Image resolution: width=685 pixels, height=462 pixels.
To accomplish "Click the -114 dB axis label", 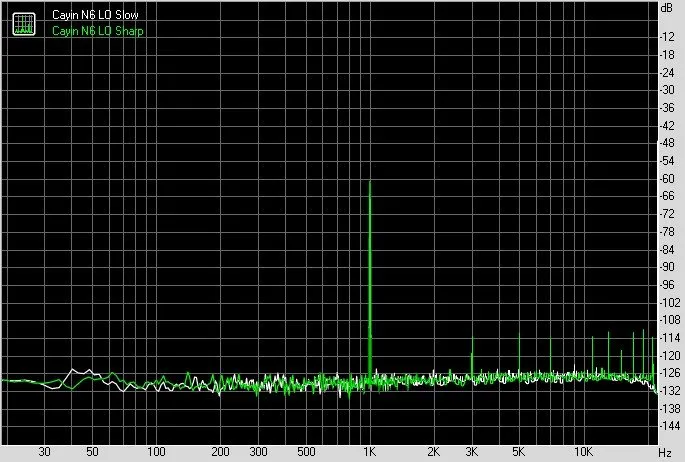I will (670, 338).
